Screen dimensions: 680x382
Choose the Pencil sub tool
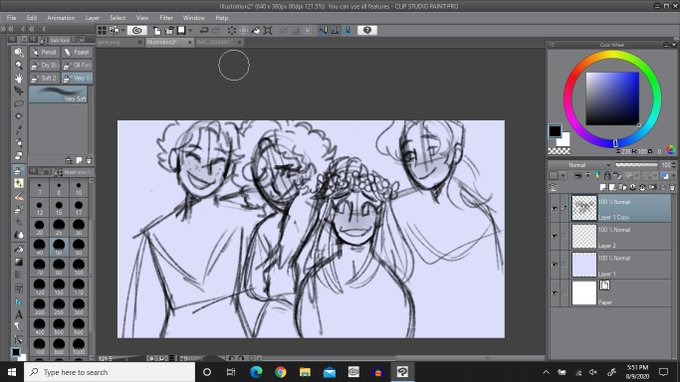point(45,52)
